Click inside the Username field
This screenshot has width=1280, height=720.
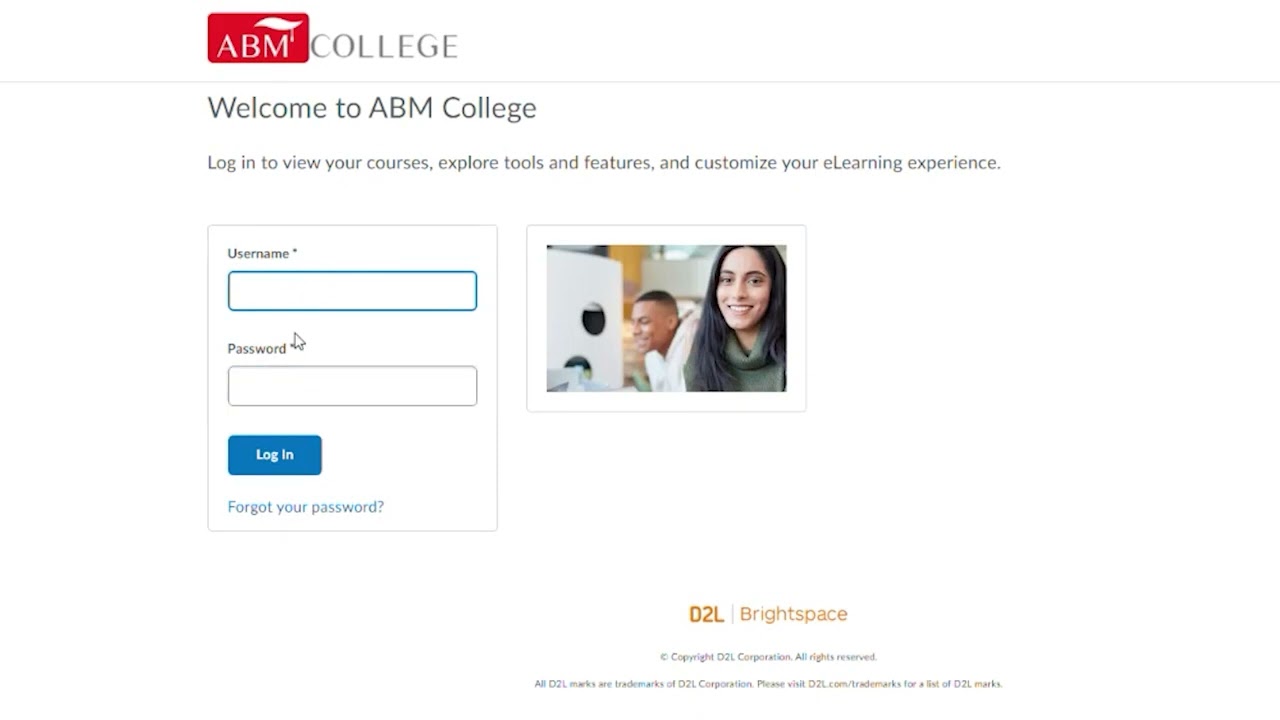coord(352,290)
